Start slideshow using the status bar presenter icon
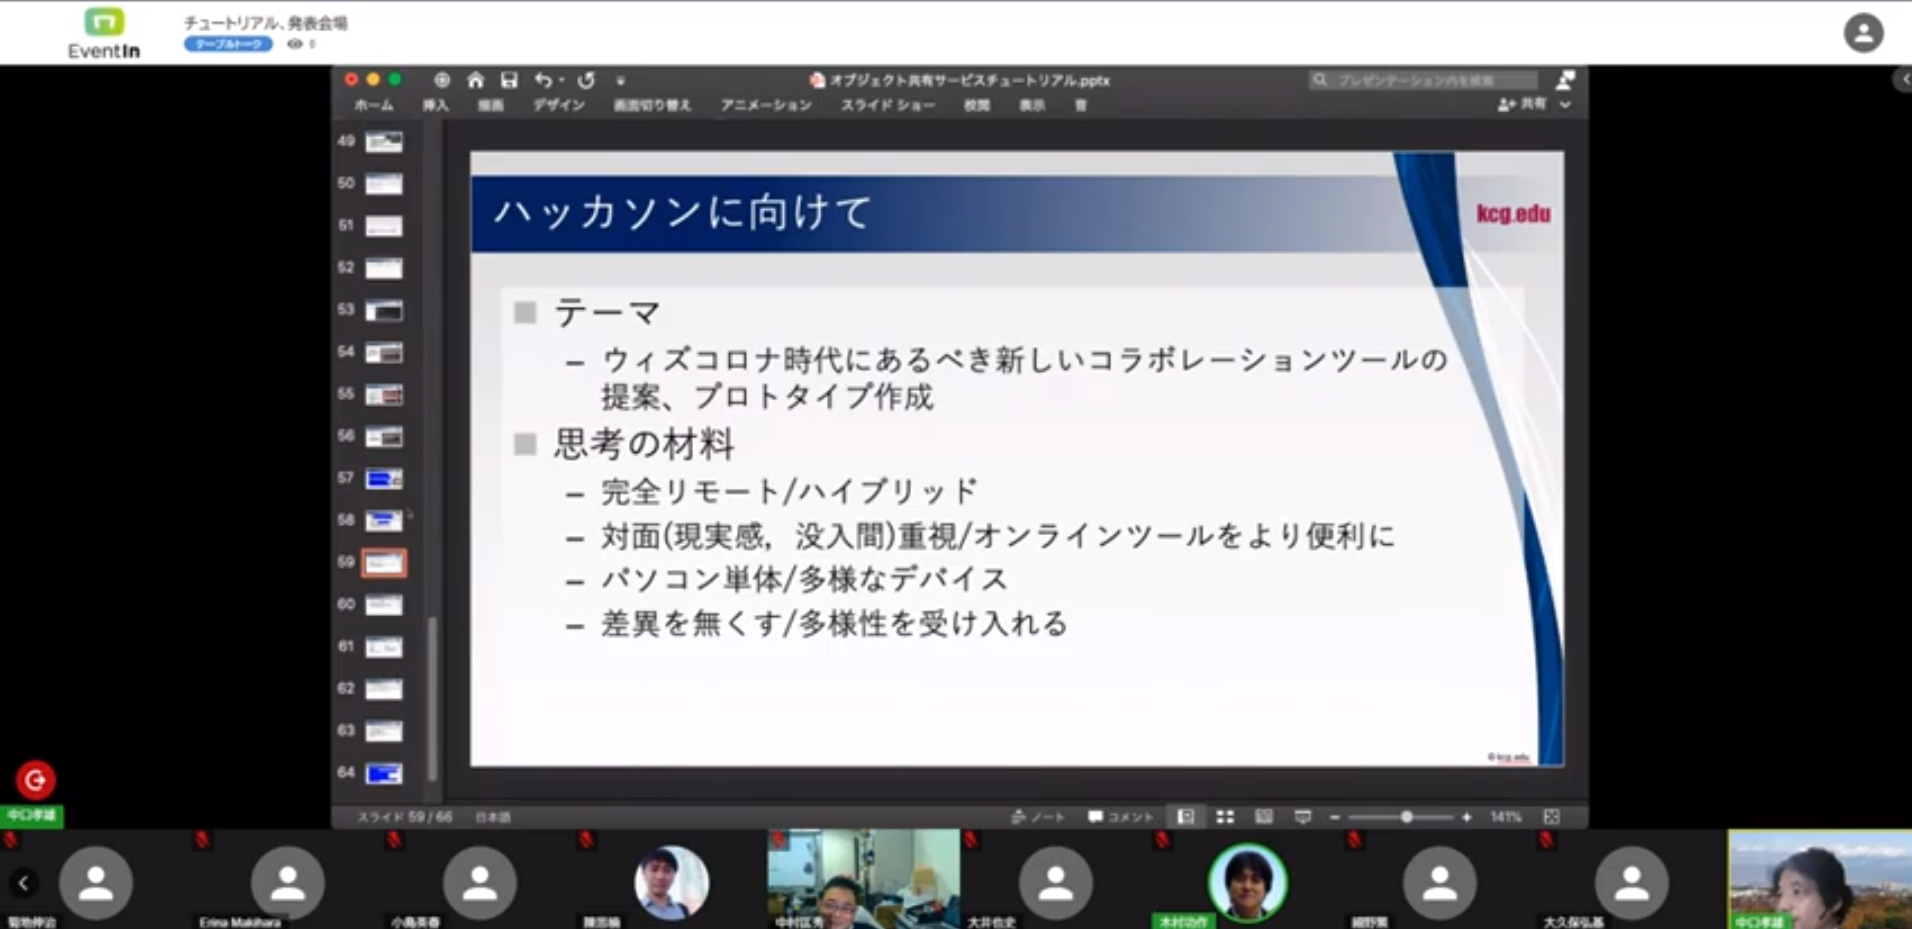1912x929 pixels. coord(1302,817)
